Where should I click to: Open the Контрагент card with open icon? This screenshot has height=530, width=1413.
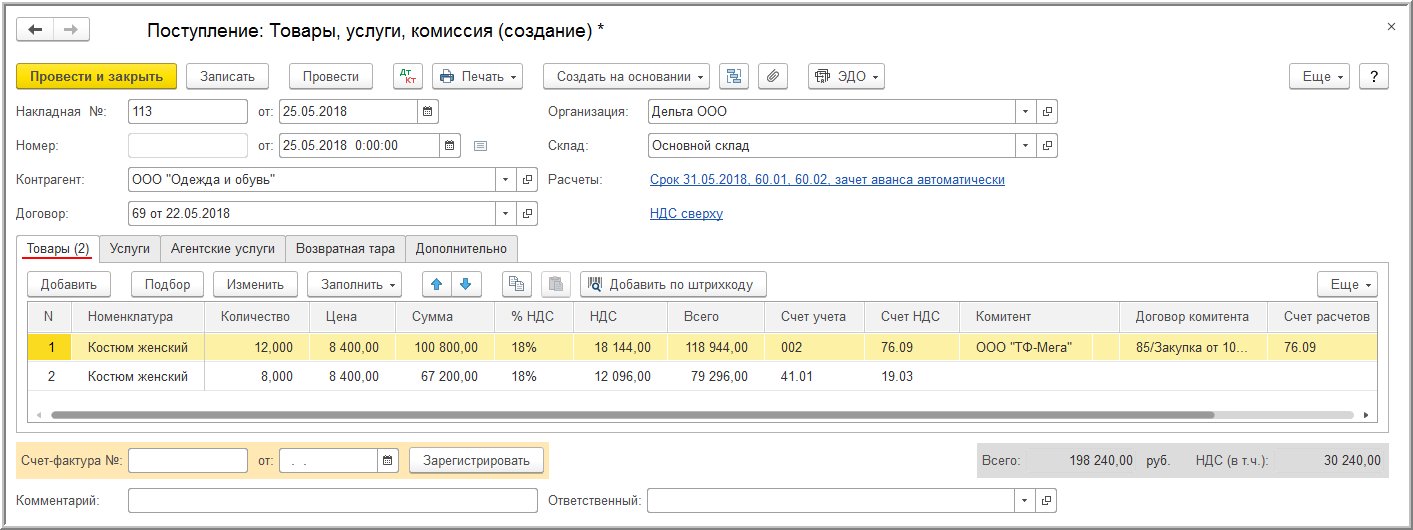click(528, 180)
